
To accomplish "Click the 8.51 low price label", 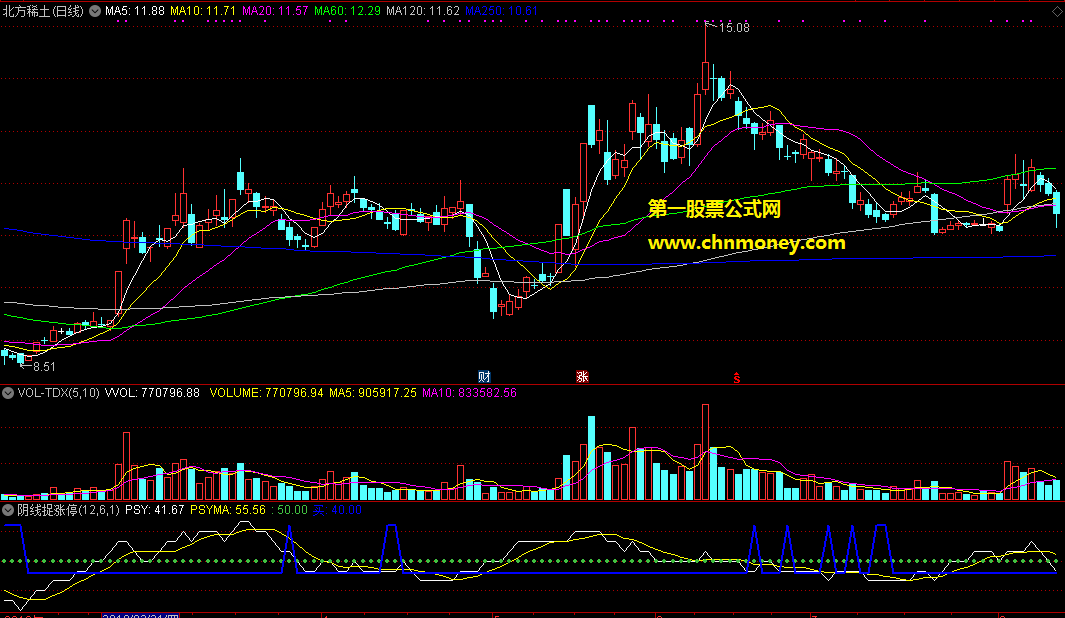I will click(44, 367).
